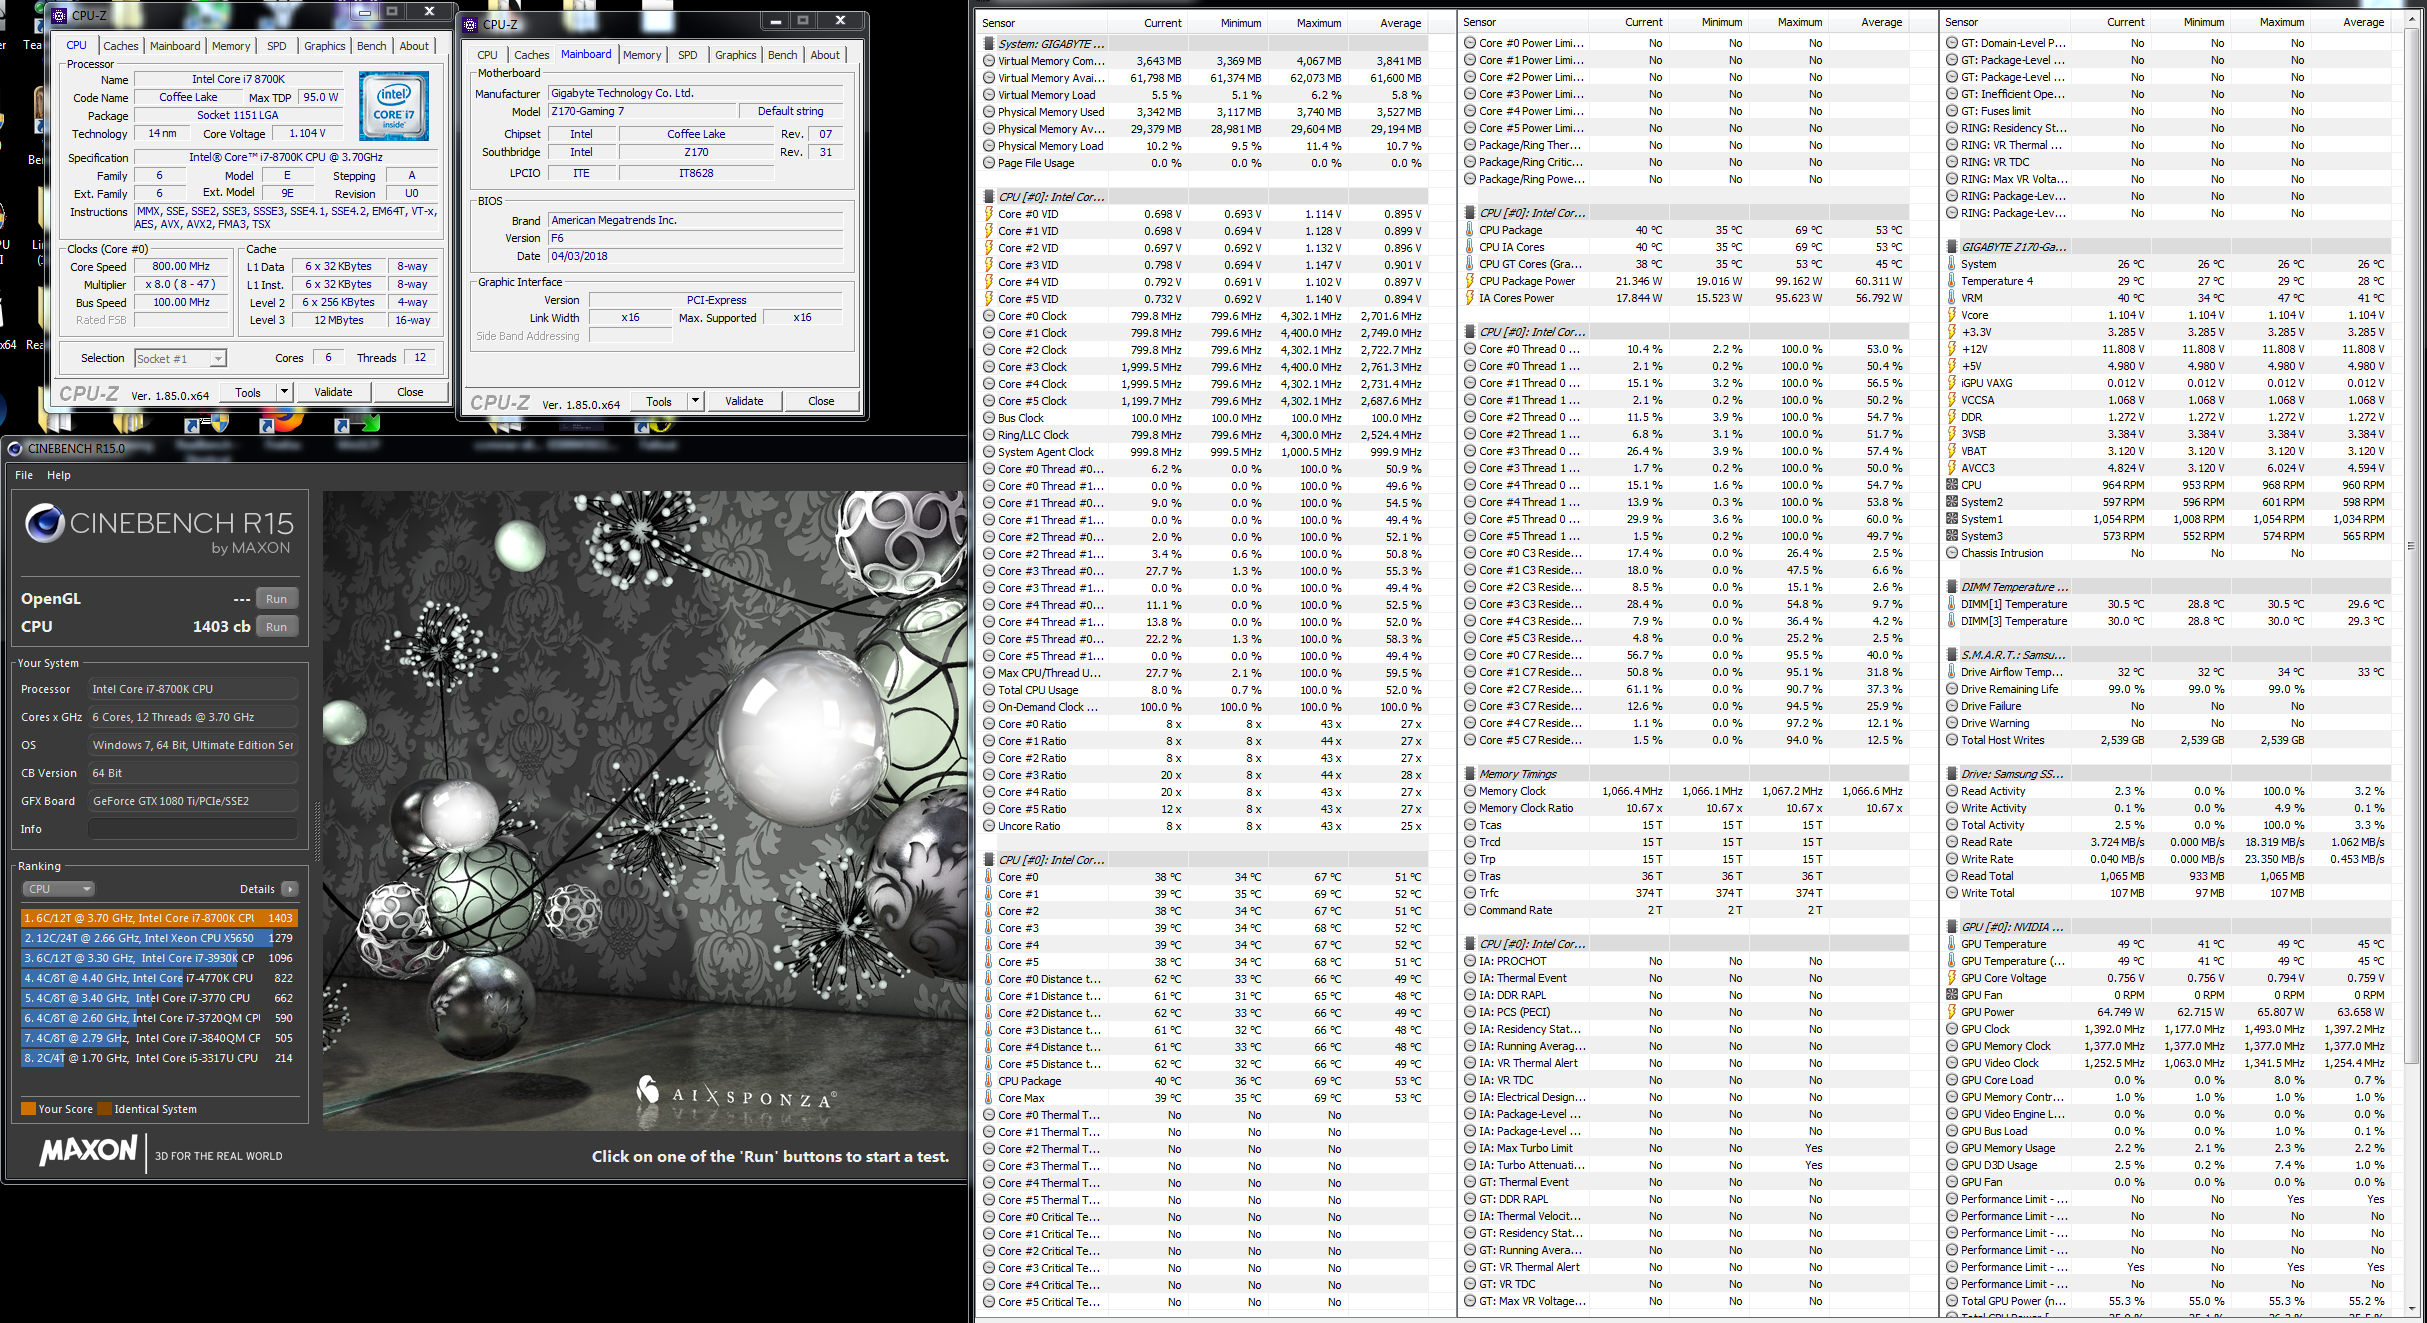Click the chip icon beside GPU [#0]: NVIDIA group
2427x1323 pixels.
point(1952,927)
